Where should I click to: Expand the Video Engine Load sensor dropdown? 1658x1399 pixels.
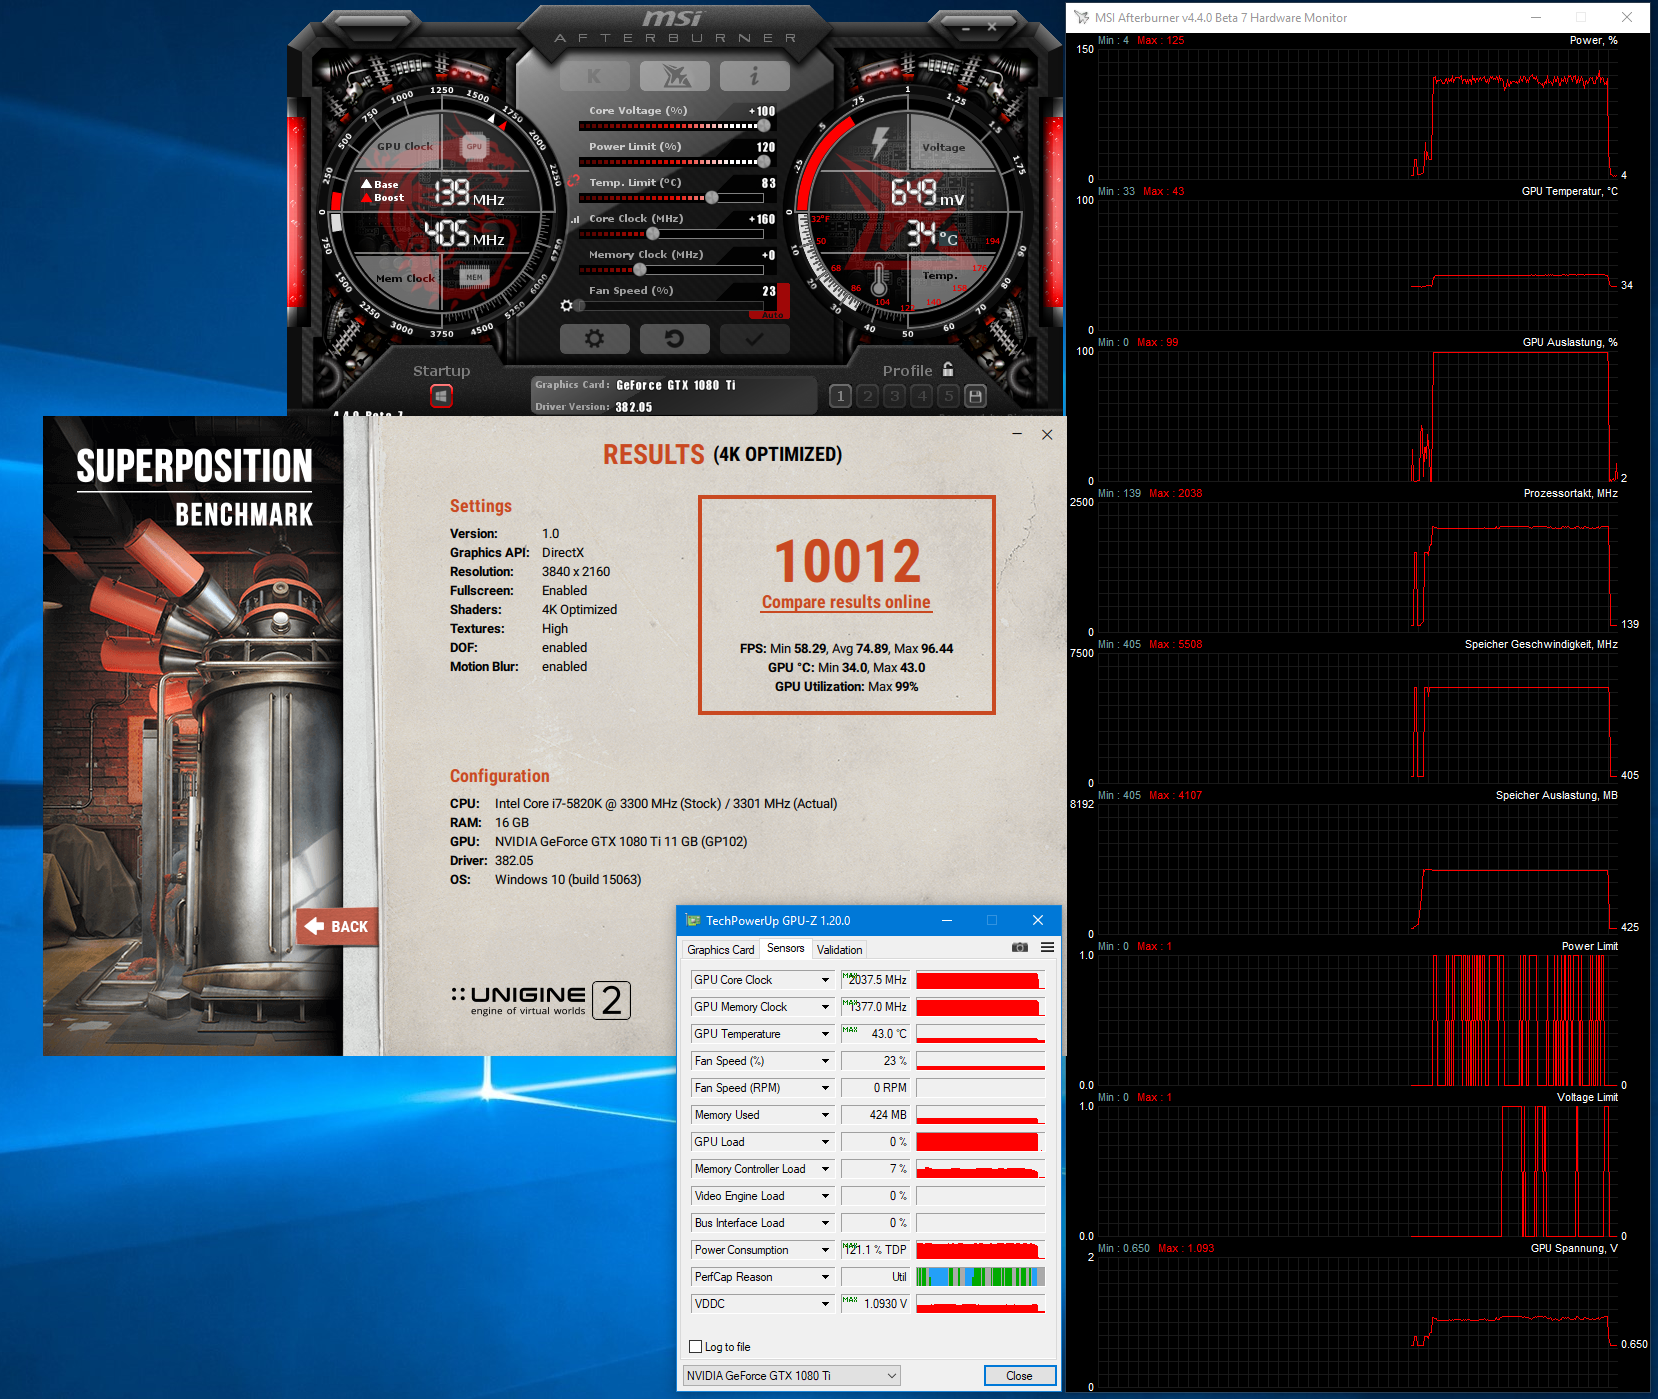point(825,1196)
